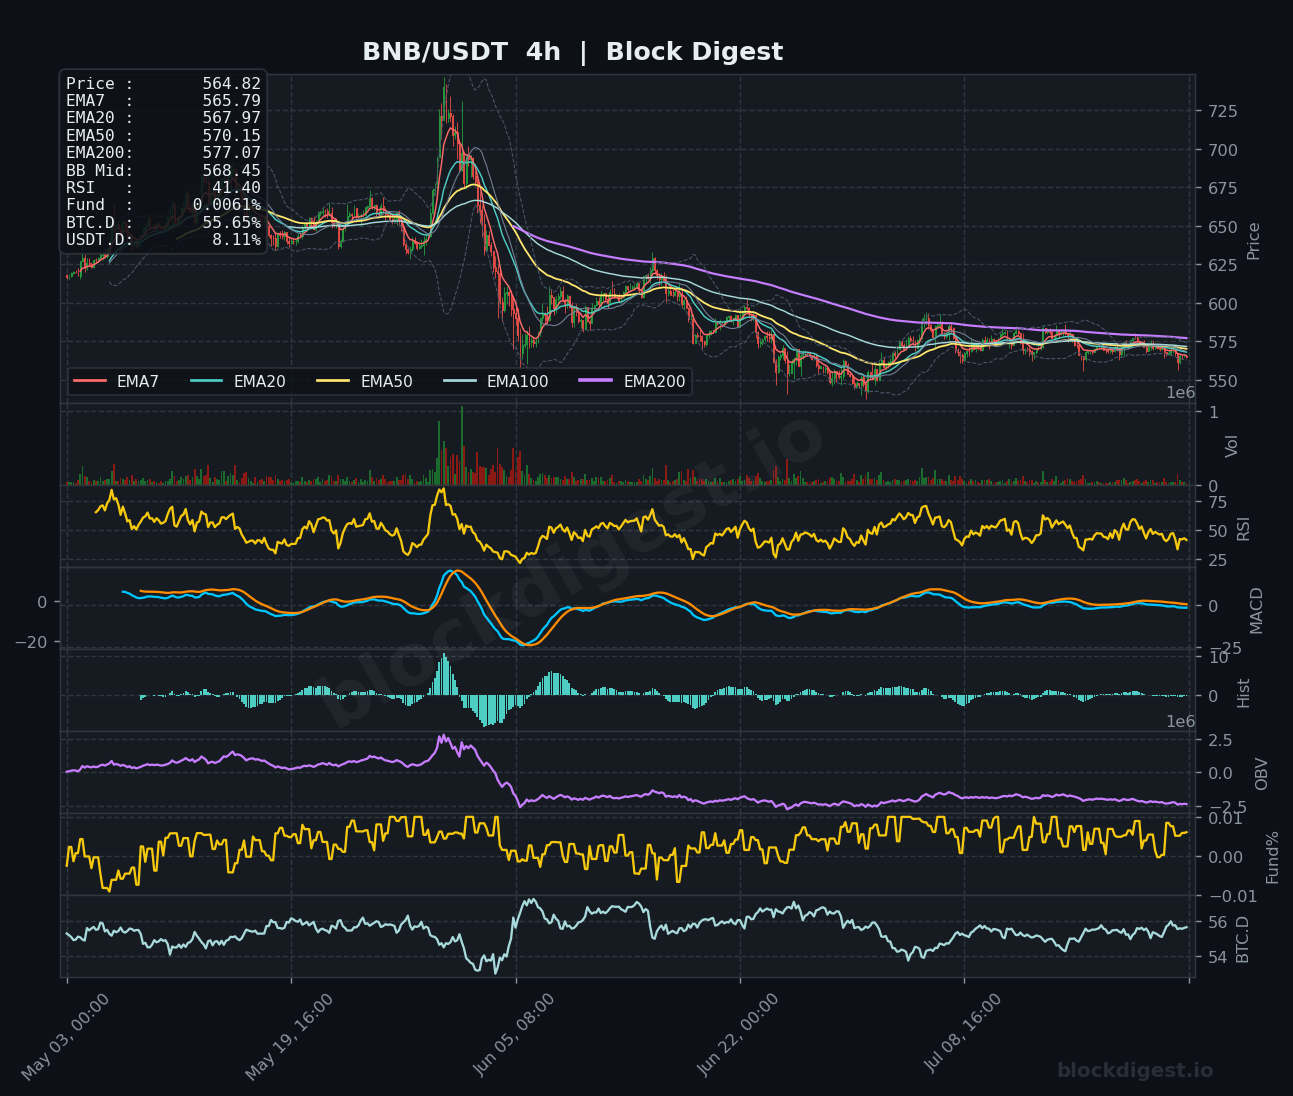The width and height of the screenshot is (1293, 1096).
Task: Click the 'May 19, 16:00' date label
Action: pos(291,1036)
